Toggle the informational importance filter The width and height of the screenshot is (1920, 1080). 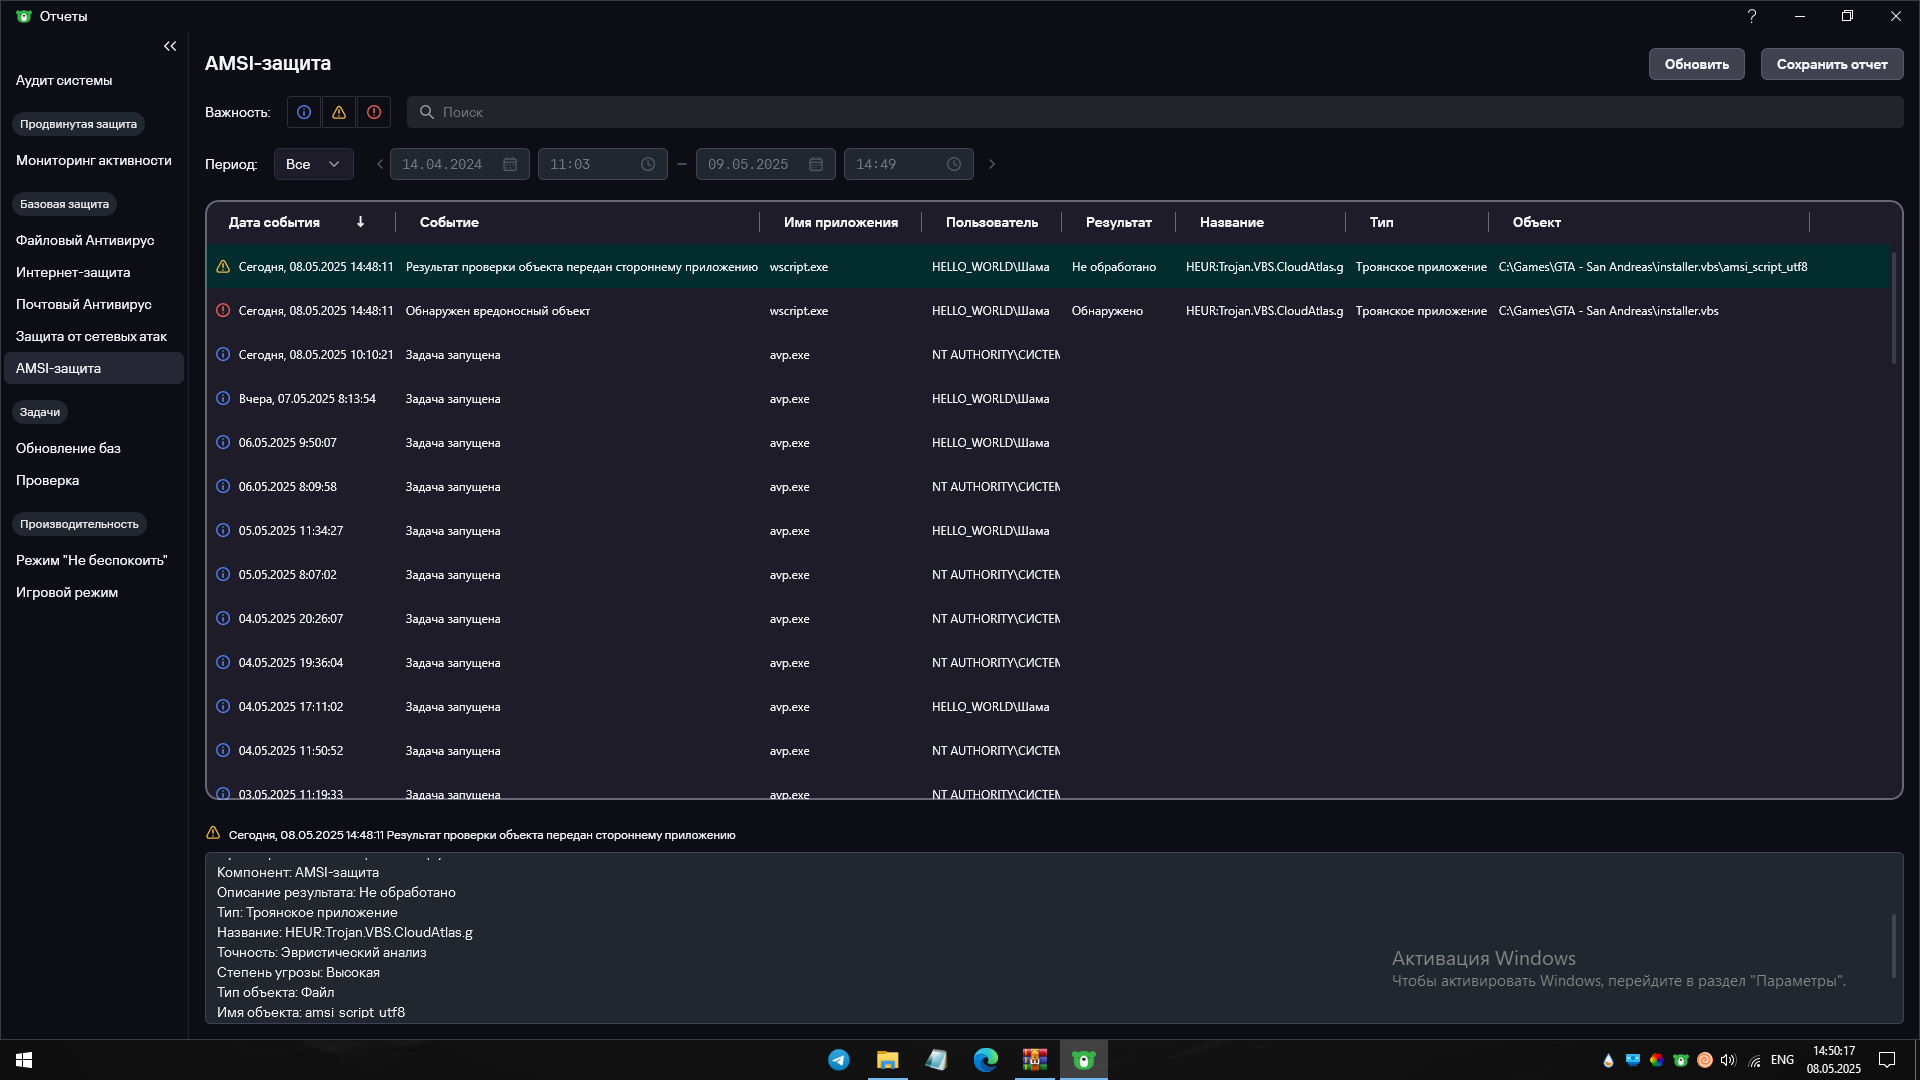point(304,112)
